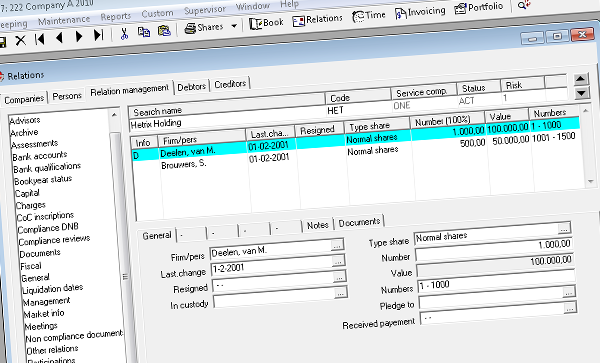Image resolution: width=600 pixels, height=363 pixels.
Task: Open the Supervisor menu
Action: [205, 10]
